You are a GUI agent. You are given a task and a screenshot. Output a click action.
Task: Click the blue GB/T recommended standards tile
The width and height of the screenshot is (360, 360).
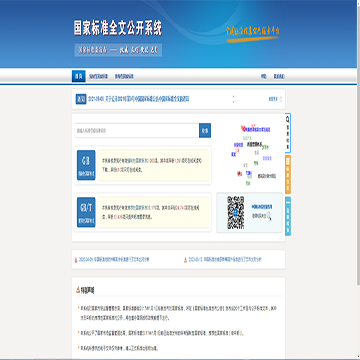(x=86, y=212)
